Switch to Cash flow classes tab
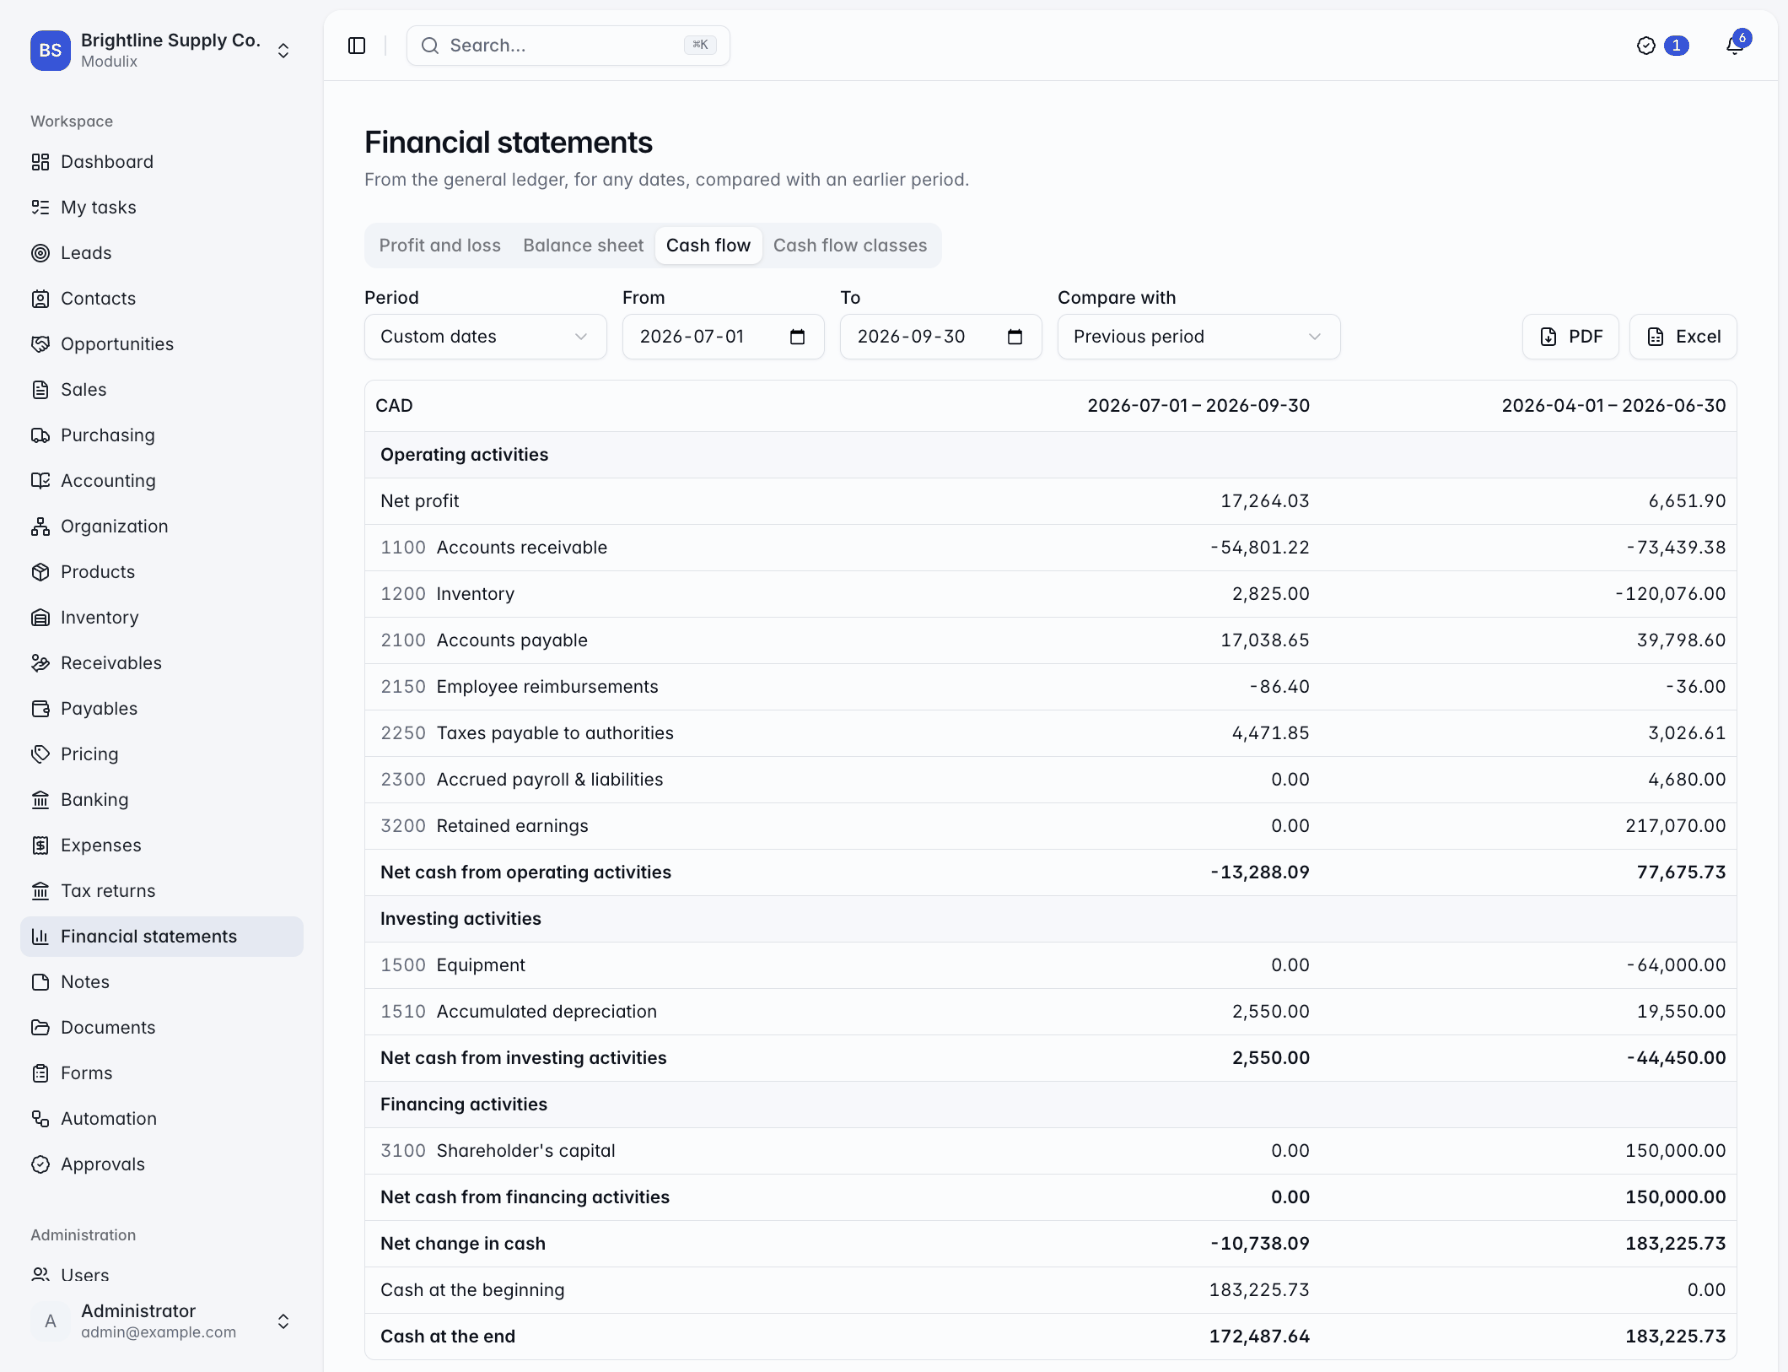The height and width of the screenshot is (1372, 1788). (850, 246)
